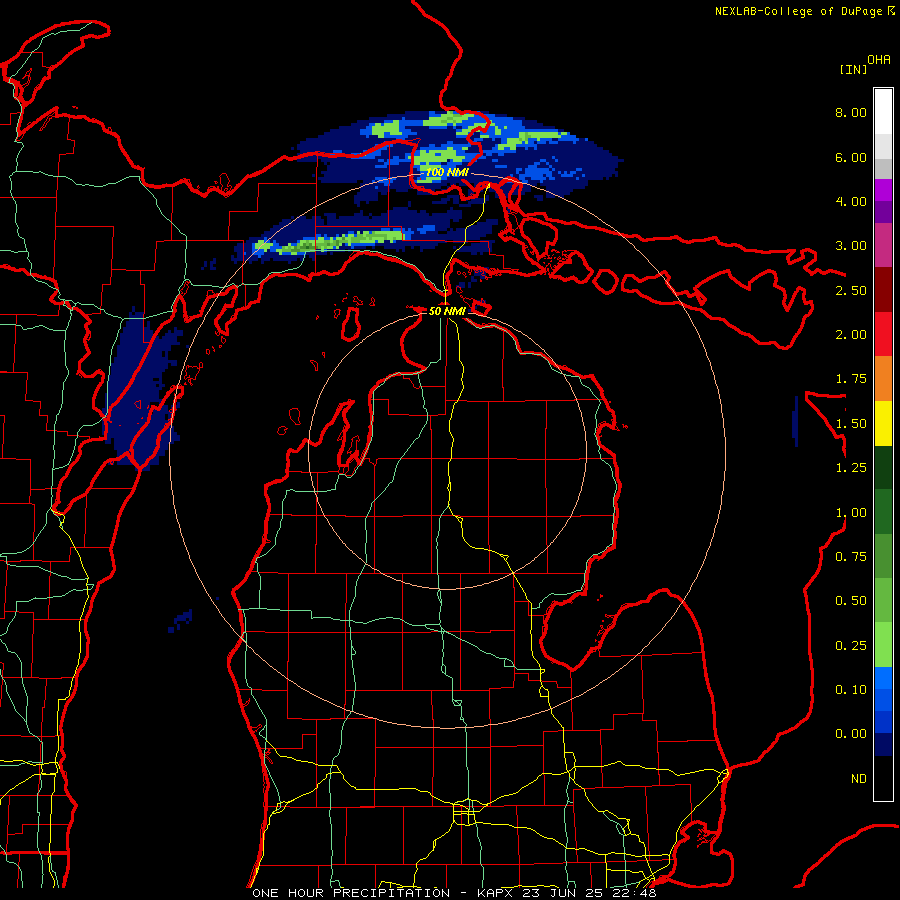Viewport: 900px width, 900px height.
Task: Pick the lightest green legend swatch near 0.25
Action: [x=883, y=645]
